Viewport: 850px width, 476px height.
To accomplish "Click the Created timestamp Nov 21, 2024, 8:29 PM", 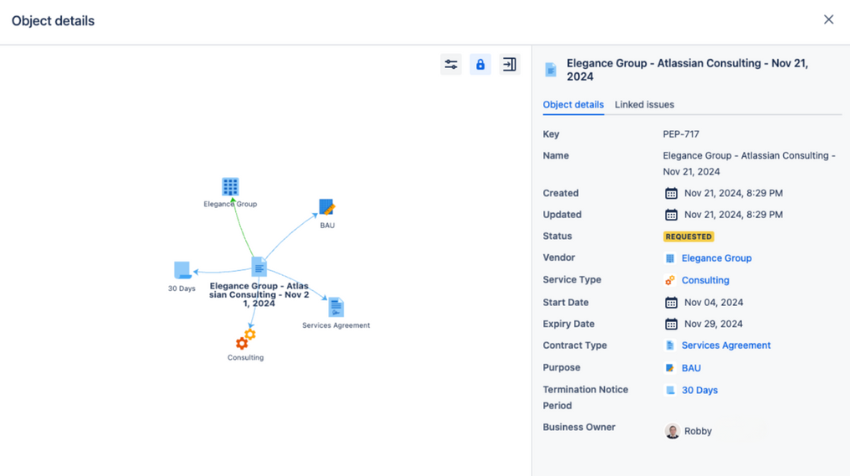I will 733,193.
